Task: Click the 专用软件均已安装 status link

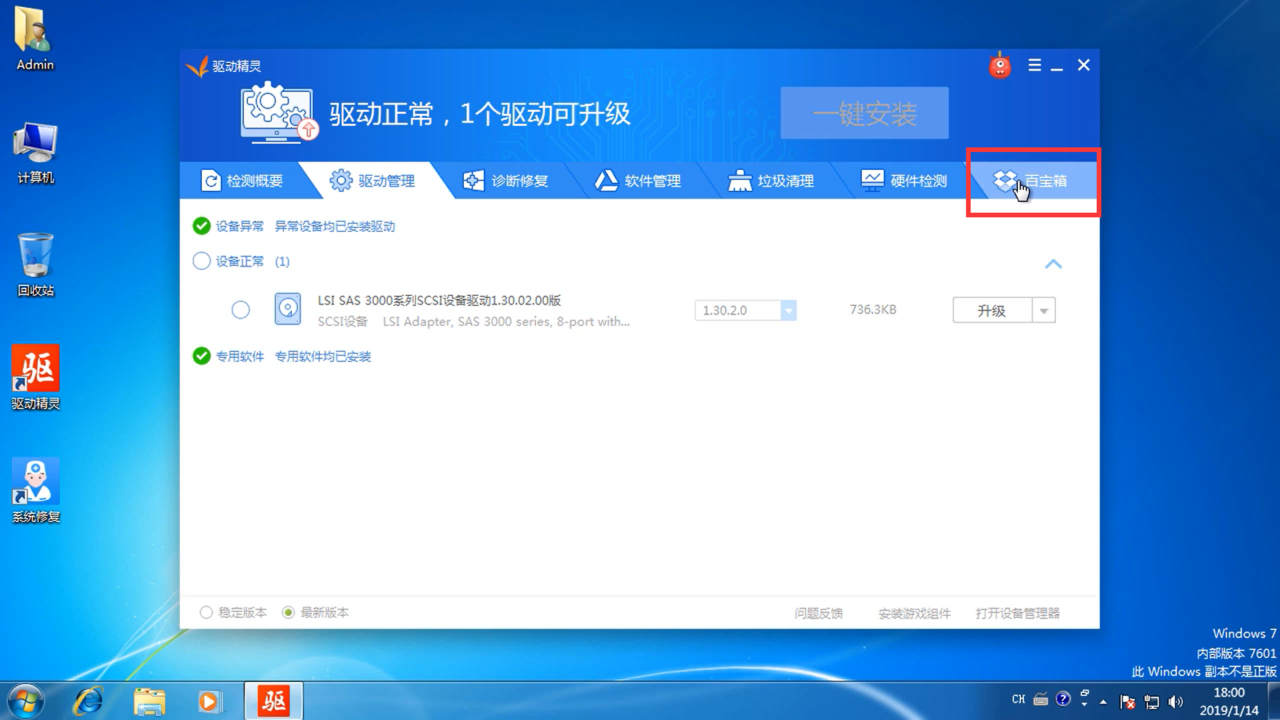Action: click(x=323, y=357)
